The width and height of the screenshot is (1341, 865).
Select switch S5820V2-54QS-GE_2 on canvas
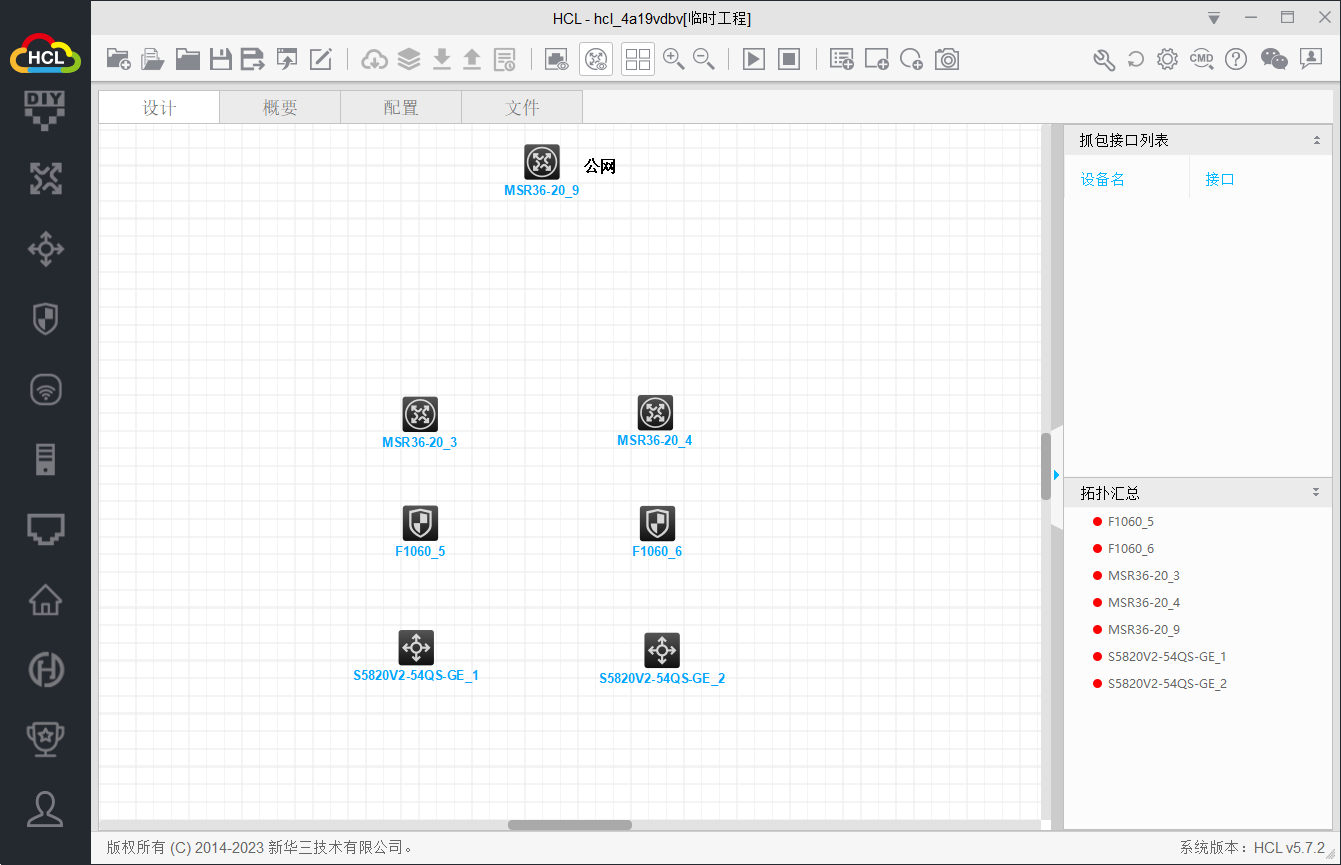[662, 650]
